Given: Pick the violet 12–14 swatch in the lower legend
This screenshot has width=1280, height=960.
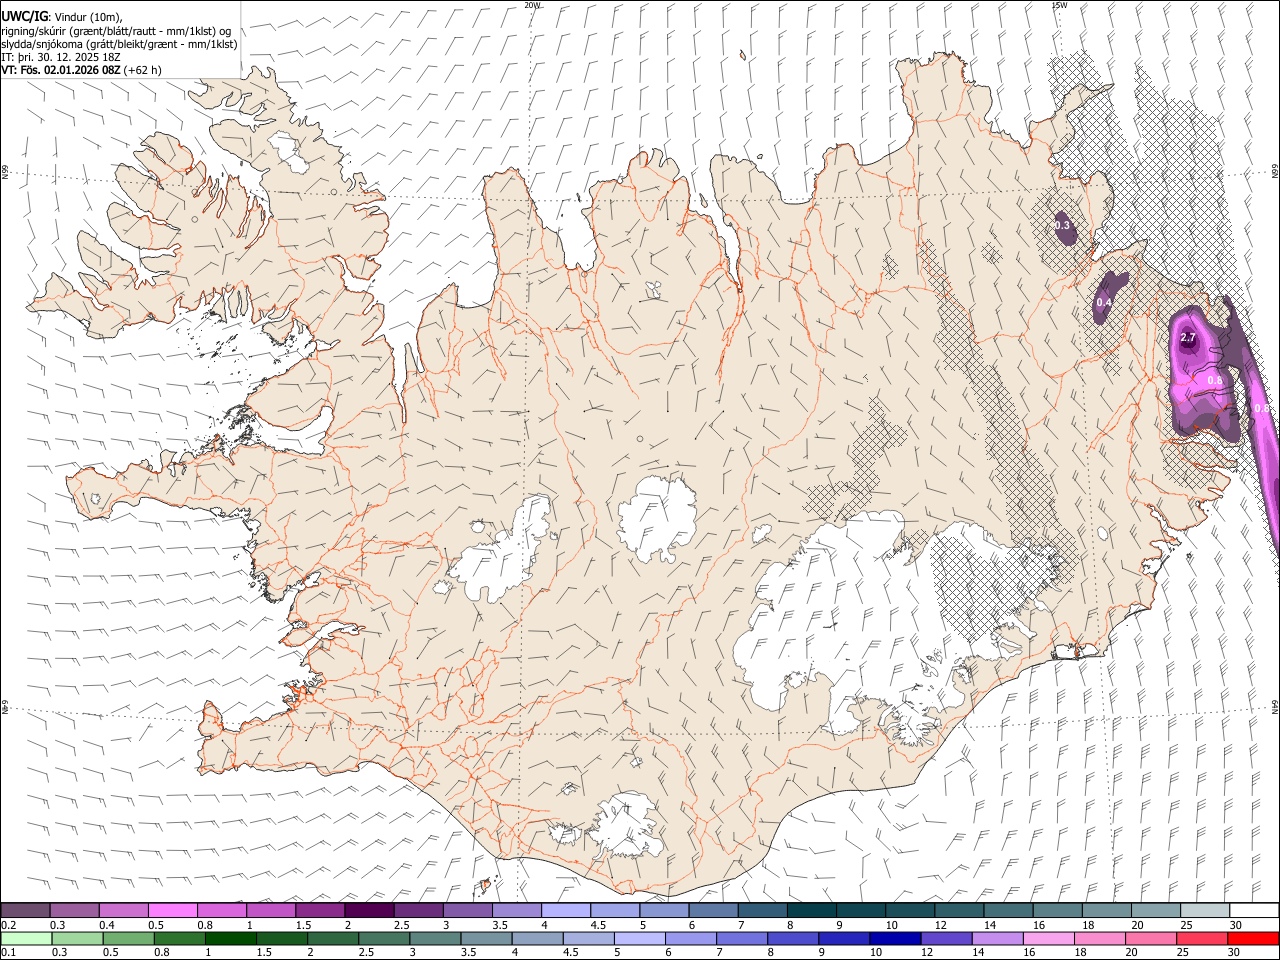Looking at the screenshot, I should (x=946, y=938).
